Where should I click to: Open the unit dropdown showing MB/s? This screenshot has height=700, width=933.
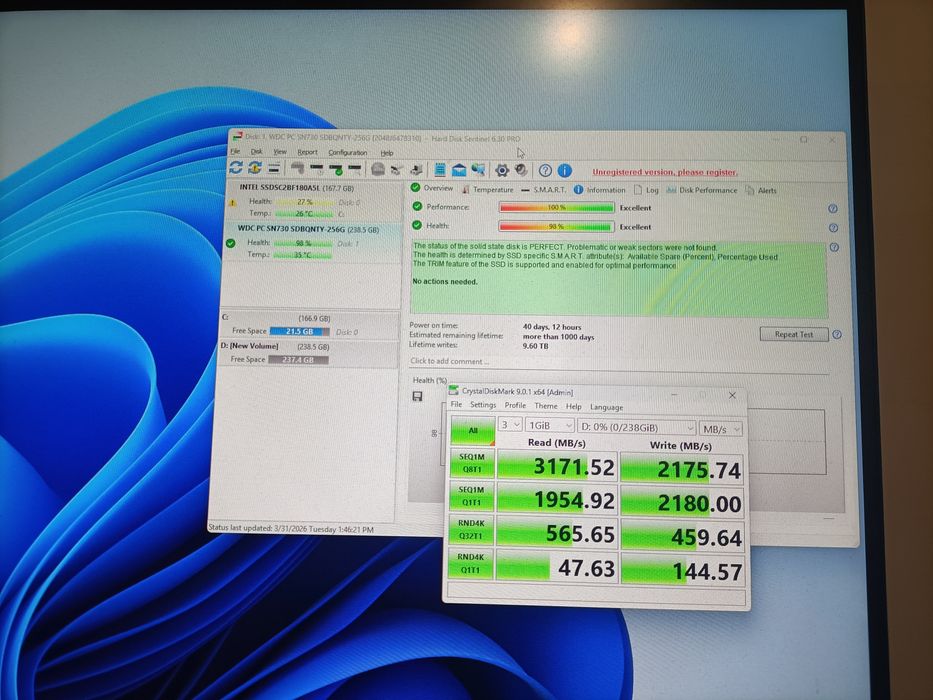pyautogui.click(x=722, y=429)
